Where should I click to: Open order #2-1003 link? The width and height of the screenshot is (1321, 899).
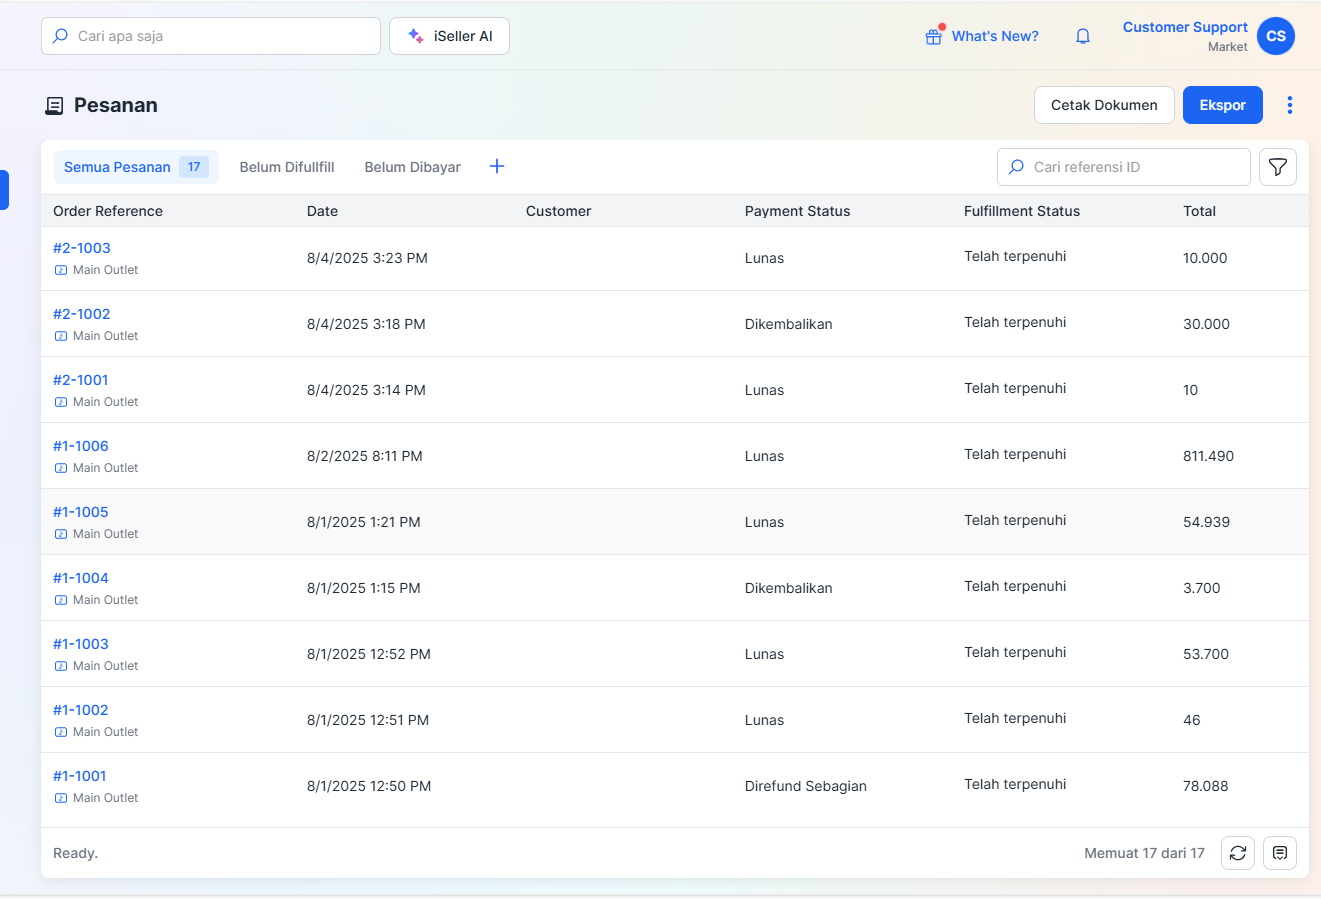(82, 248)
